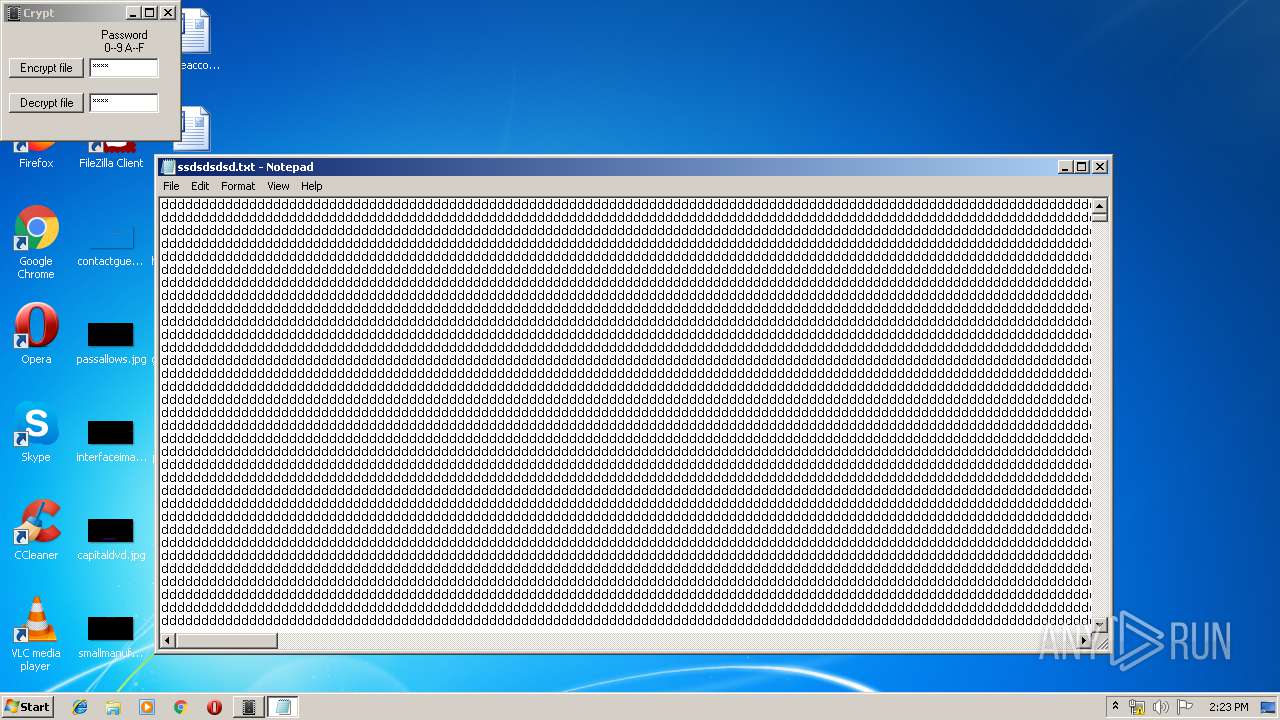Select the contactgue... desktop file
1280x720 pixels.
111,246
